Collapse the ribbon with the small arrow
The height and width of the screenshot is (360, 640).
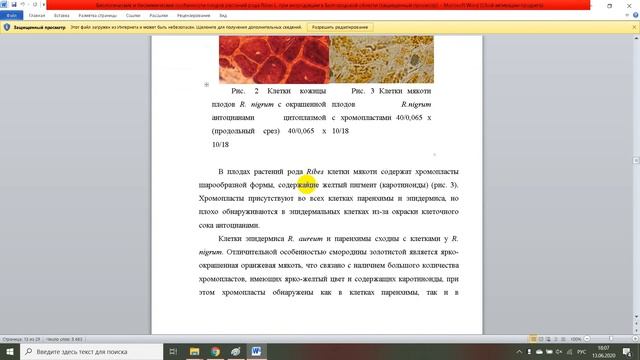coord(627,15)
